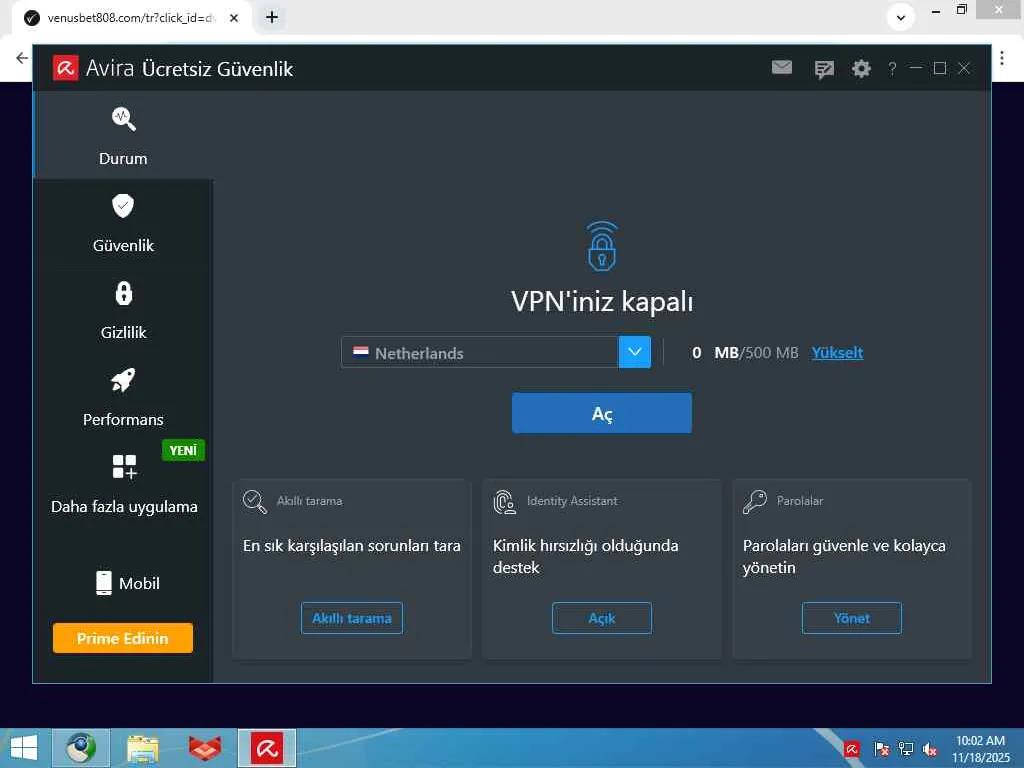Image resolution: width=1024 pixels, height=768 pixels.
Task: Open network tray icon
Action: pos(905,749)
